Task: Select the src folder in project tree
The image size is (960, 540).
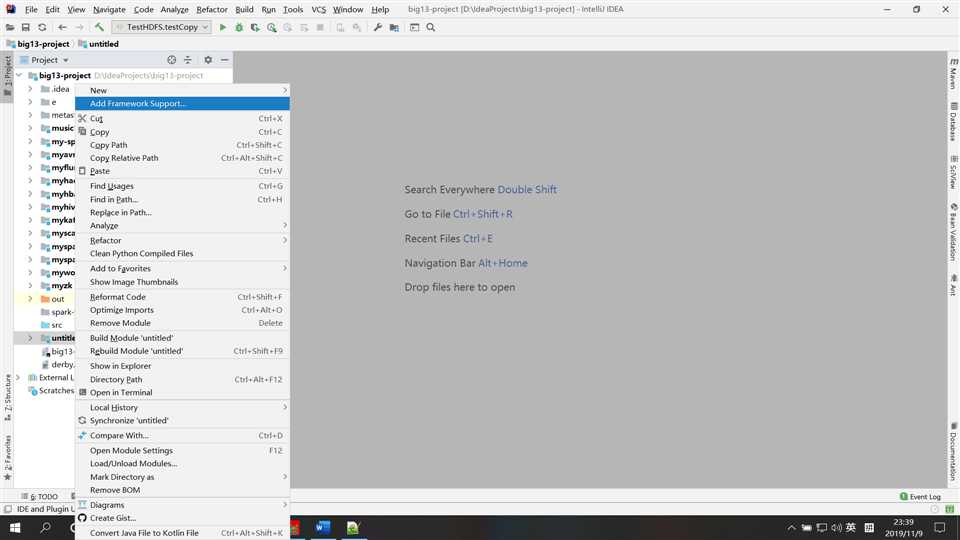Action: 56,325
